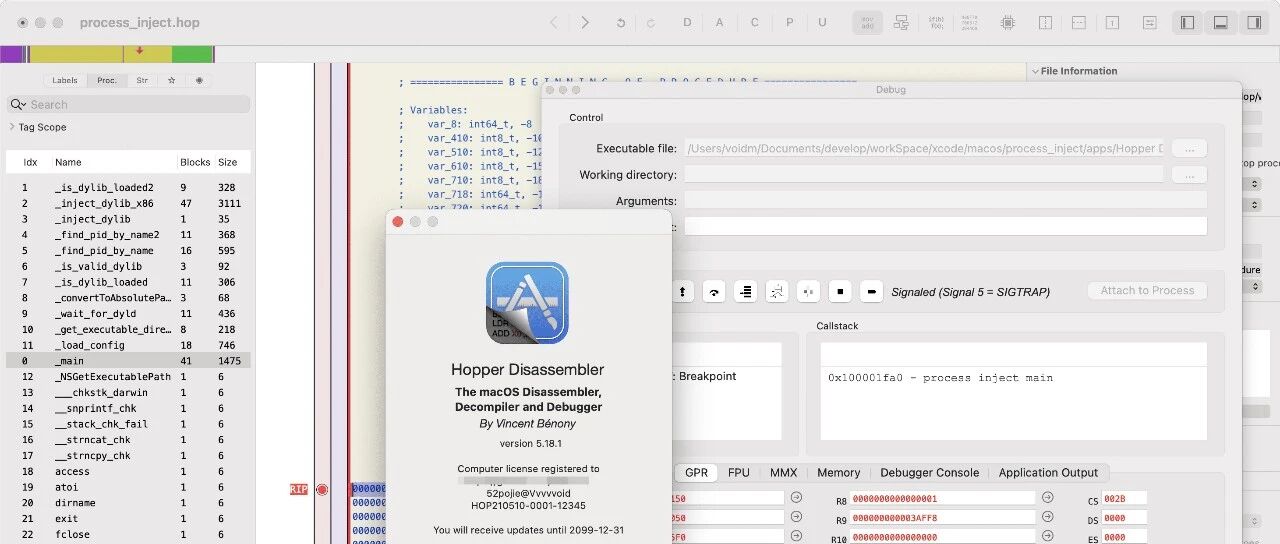Send R8 register value with its arrow icon
The height and width of the screenshot is (544, 1280).
1047,498
